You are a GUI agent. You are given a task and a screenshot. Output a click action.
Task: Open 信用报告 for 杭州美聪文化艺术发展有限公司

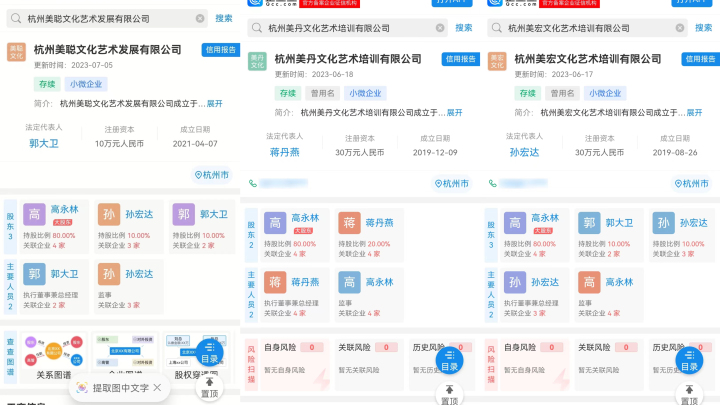pos(220,50)
